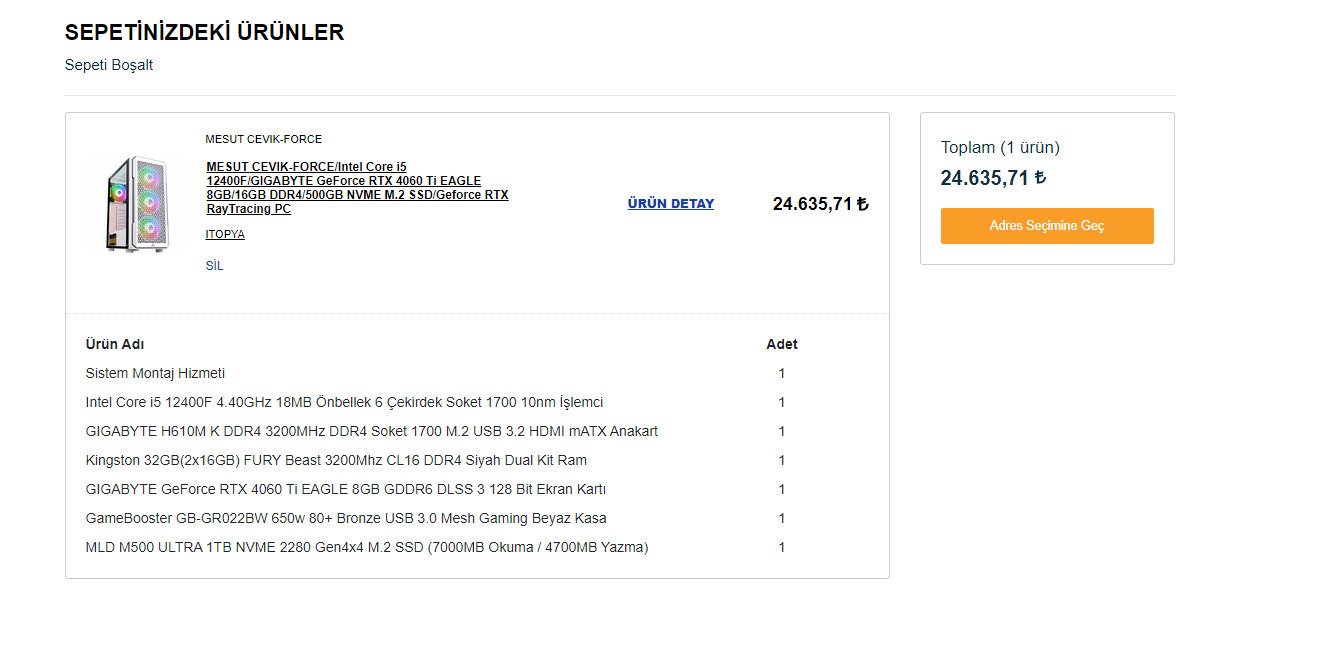The width and height of the screenshot is (1331, 665).
Task: Click the product row price 24.635,71 ₺
Action: 820,204
